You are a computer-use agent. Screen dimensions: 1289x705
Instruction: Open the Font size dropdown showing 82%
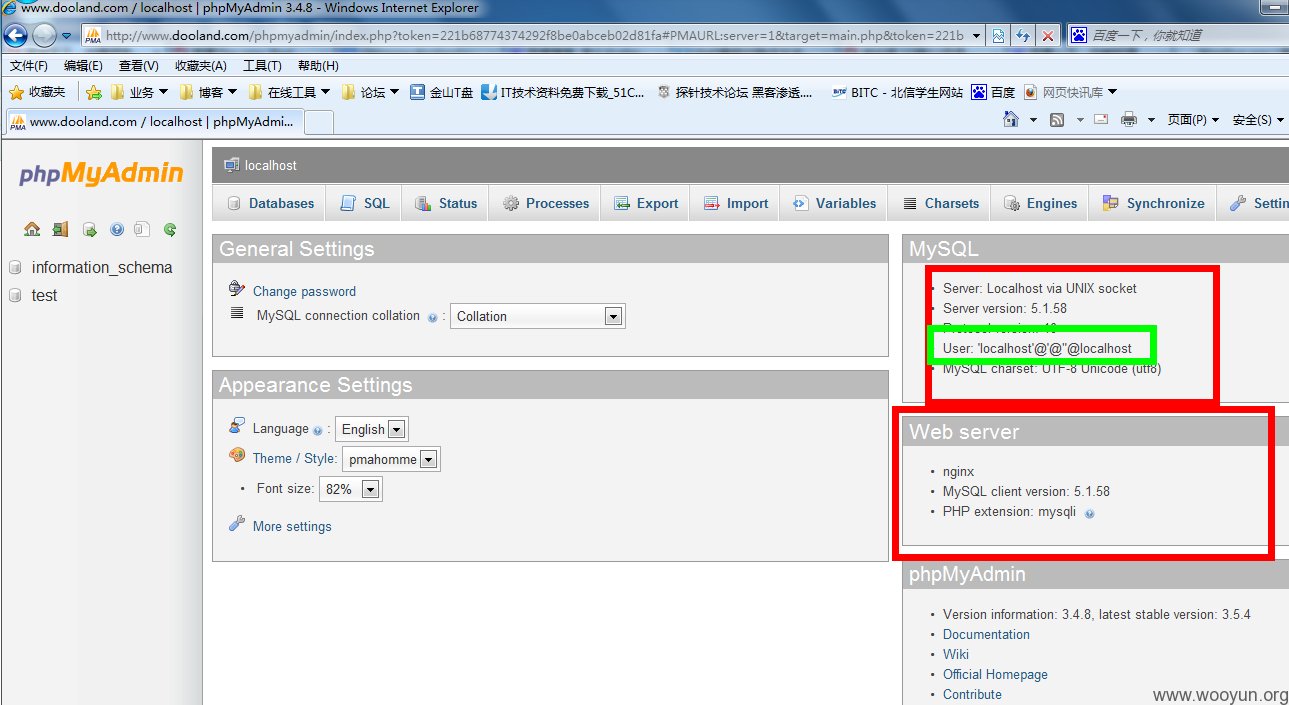coord(350,489)
